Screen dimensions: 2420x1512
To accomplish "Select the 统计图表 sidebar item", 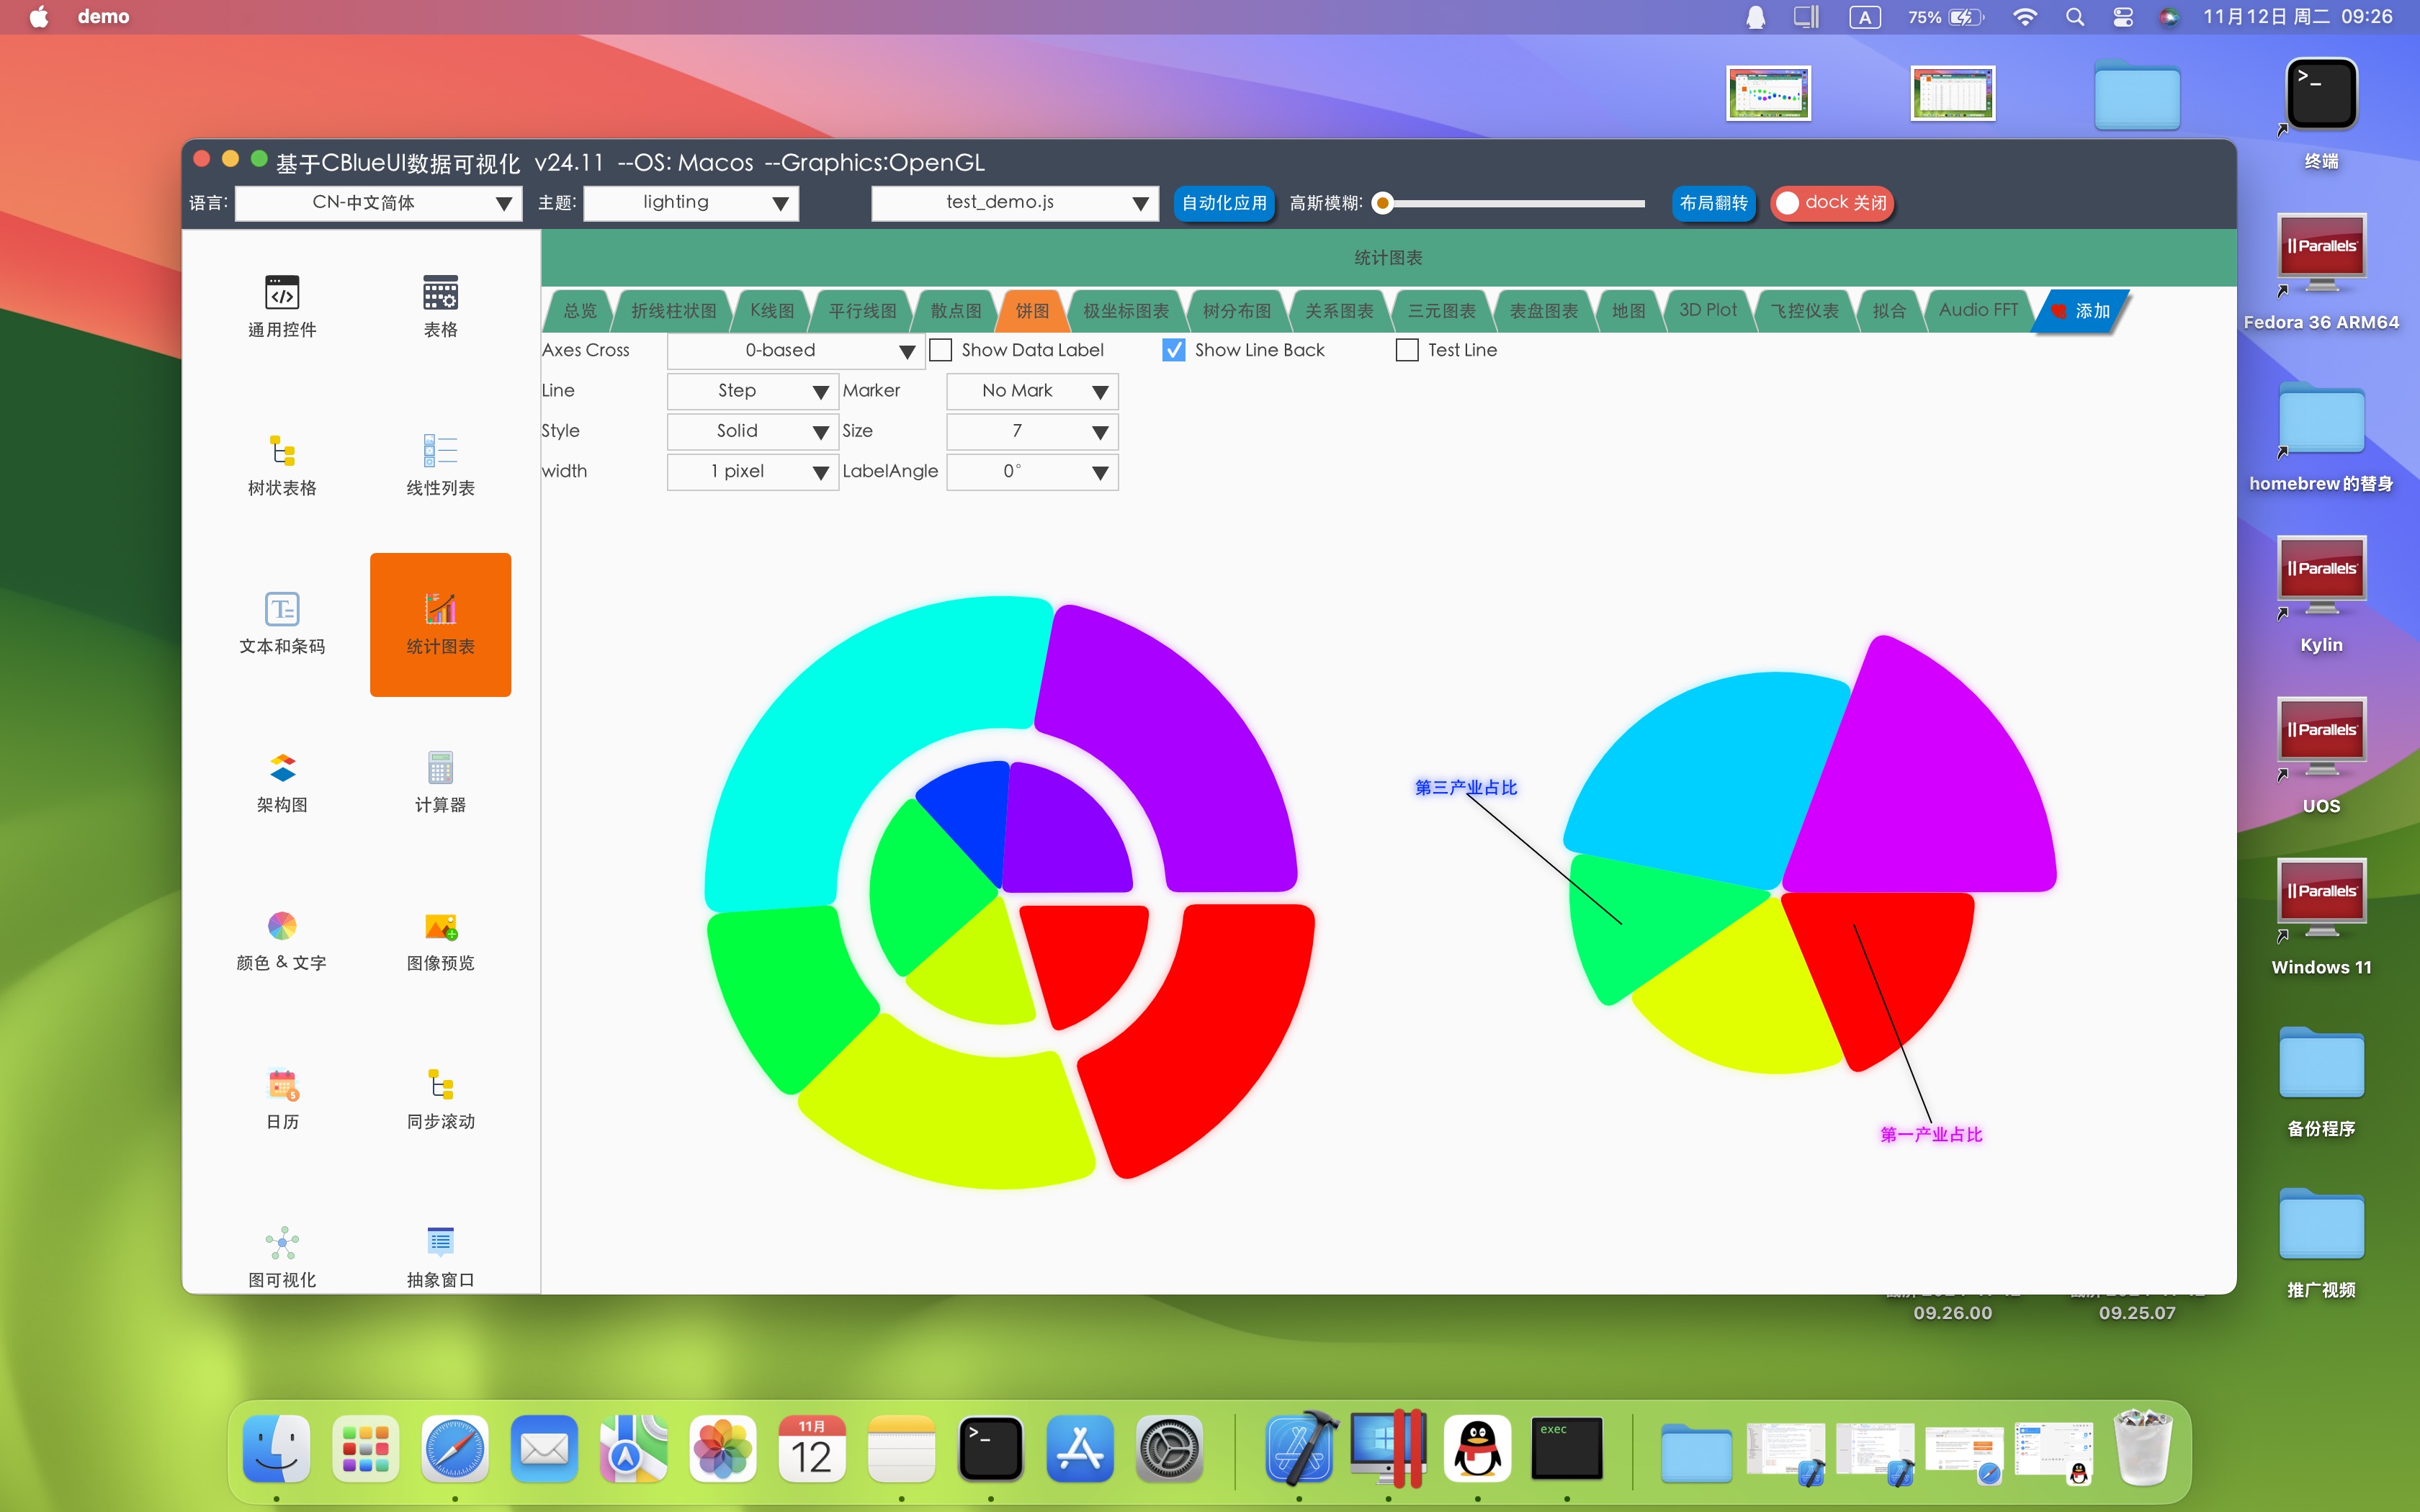I will click(x=440, y=624).
